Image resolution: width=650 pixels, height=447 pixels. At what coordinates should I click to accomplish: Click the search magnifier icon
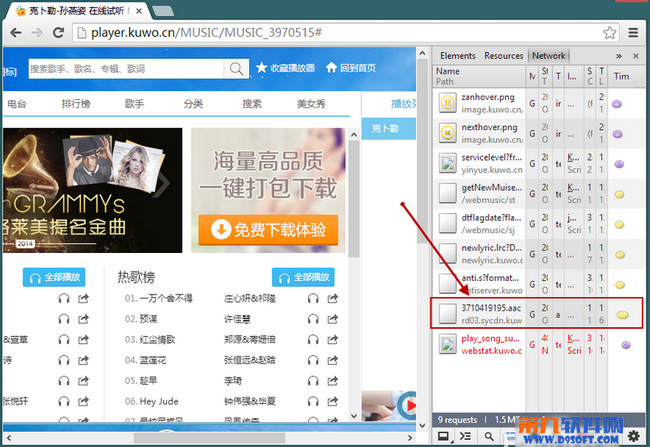[236, 68]
